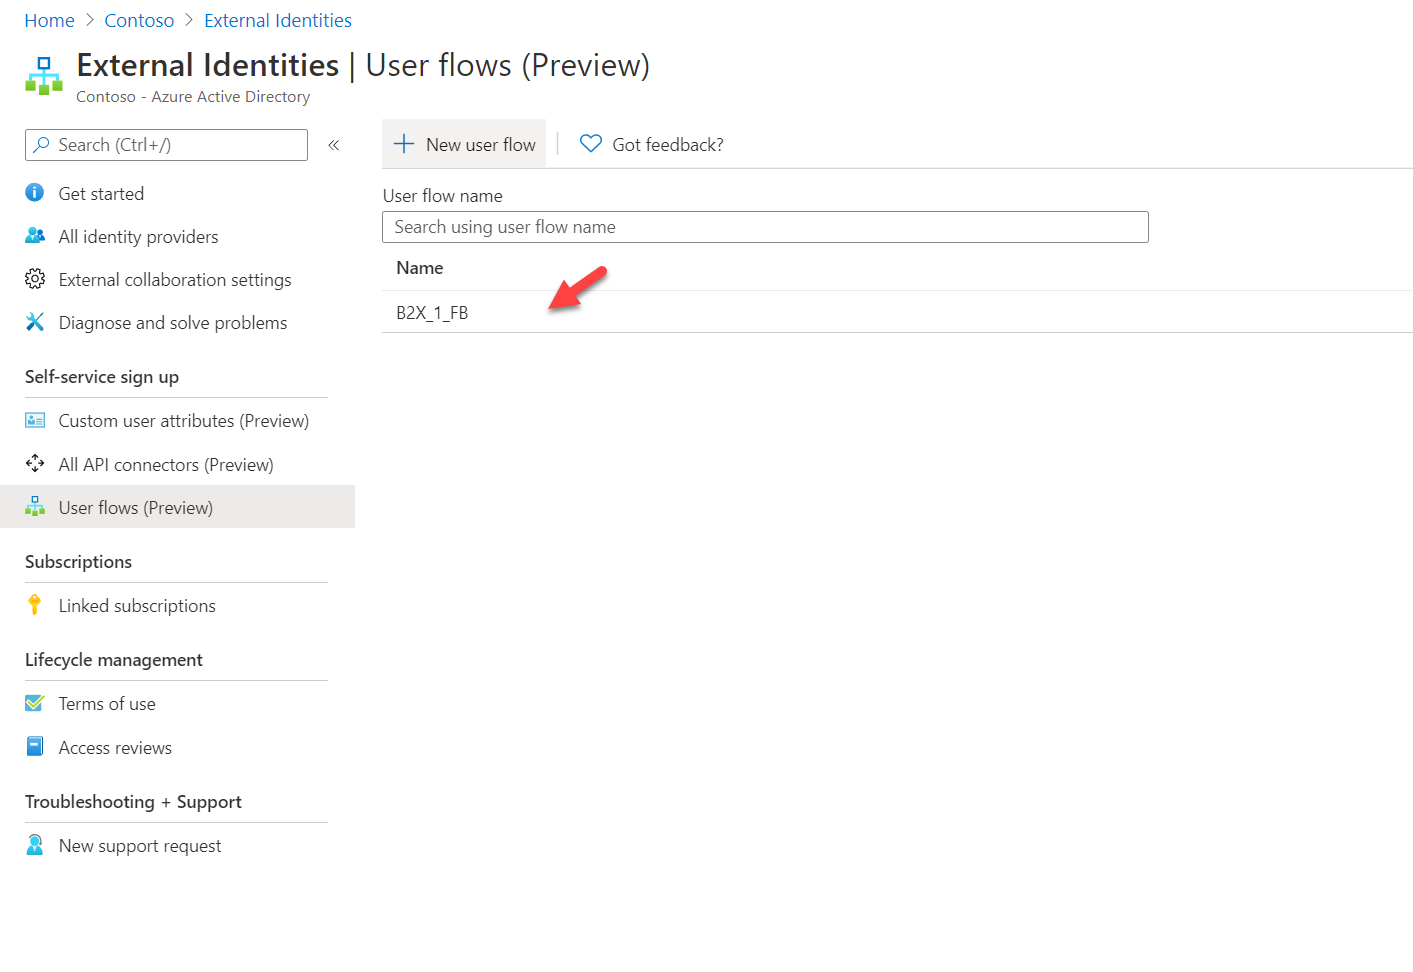Click the Diagnose and solve problems wrench icon
The image size is (1413, 972).
(x=35, y=322)
